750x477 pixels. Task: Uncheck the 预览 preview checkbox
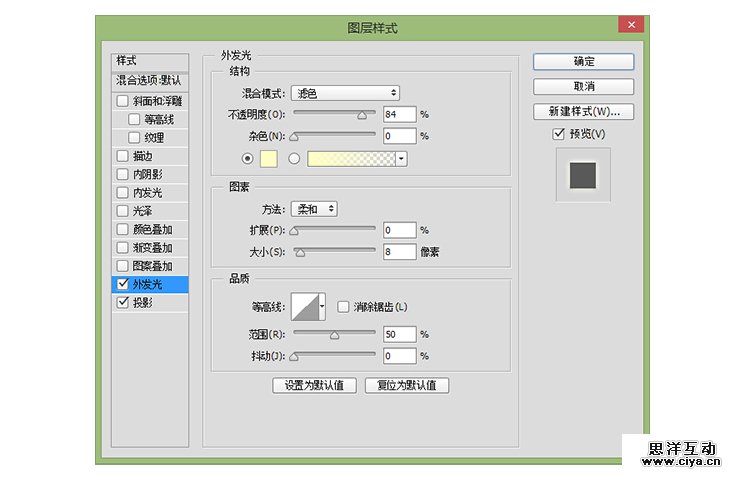pos(559,134)
